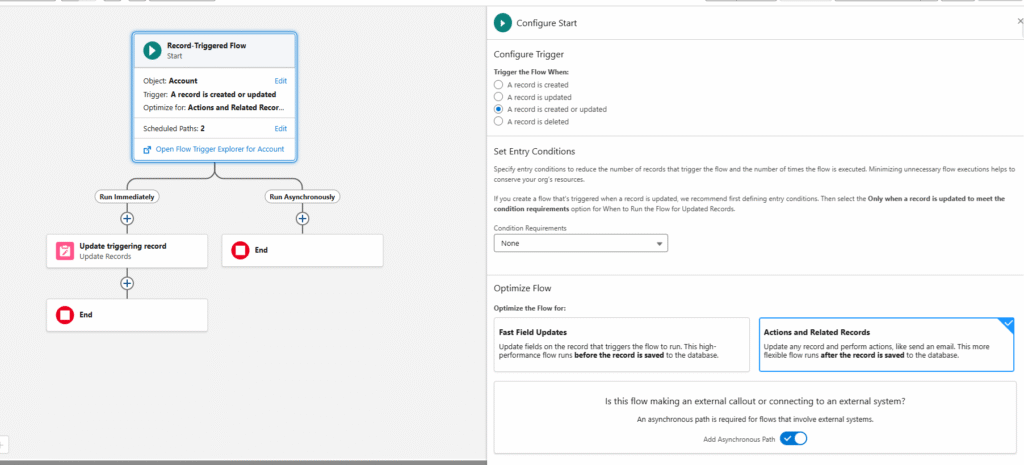Open the Condition Requirements dropdown
1024x465 pixels.
pos(580,243)
